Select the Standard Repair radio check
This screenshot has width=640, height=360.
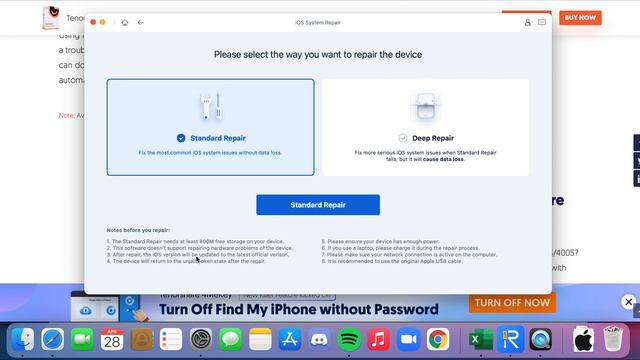click(181, 138)
